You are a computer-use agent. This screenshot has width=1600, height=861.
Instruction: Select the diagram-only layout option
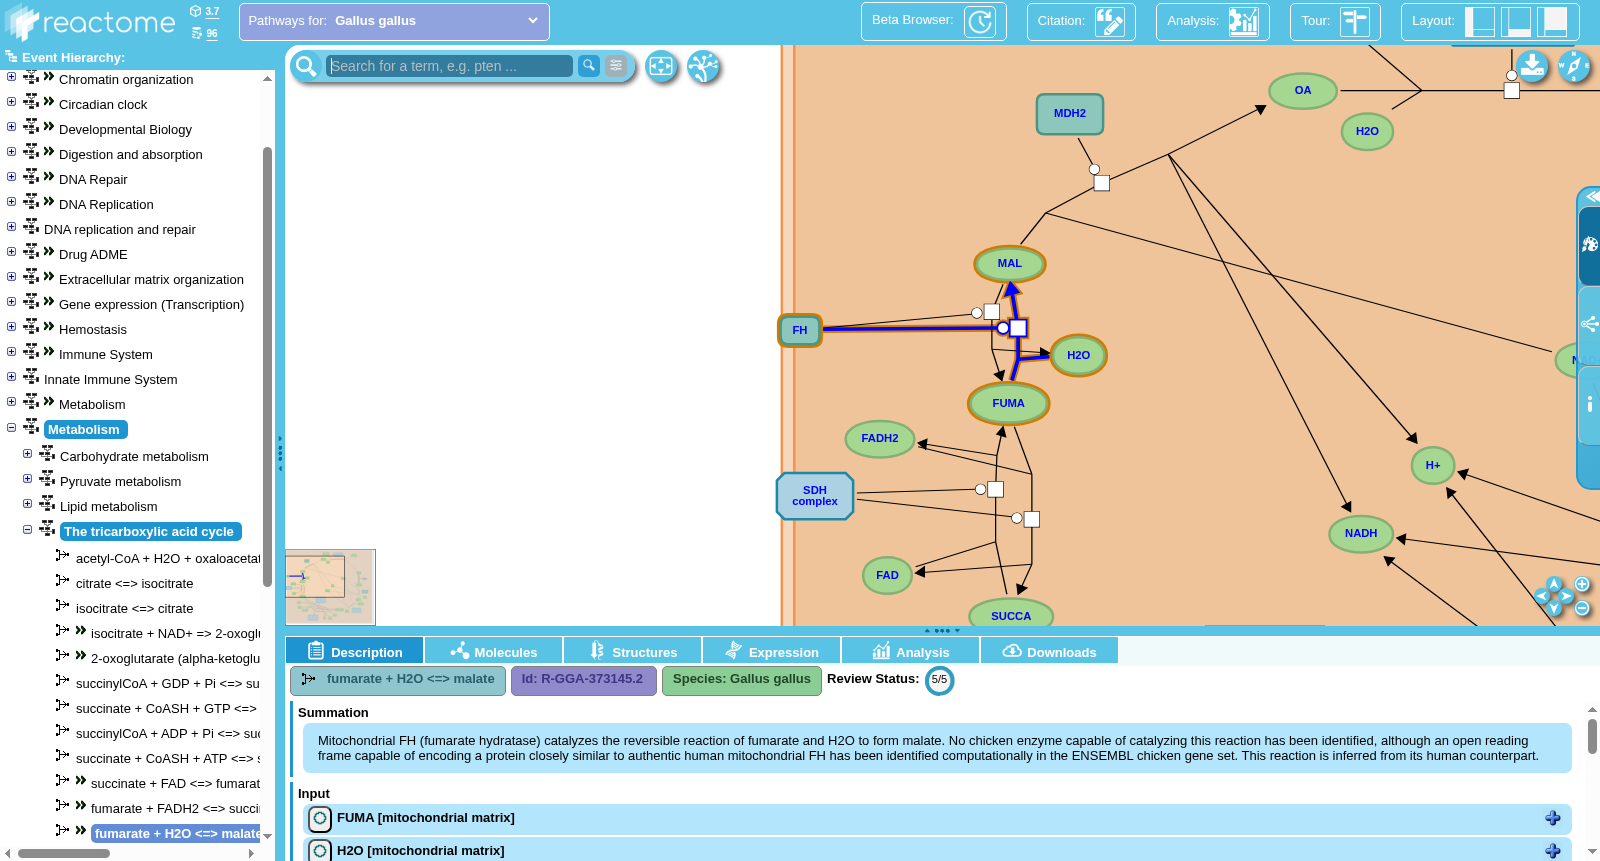point(1552,21)
